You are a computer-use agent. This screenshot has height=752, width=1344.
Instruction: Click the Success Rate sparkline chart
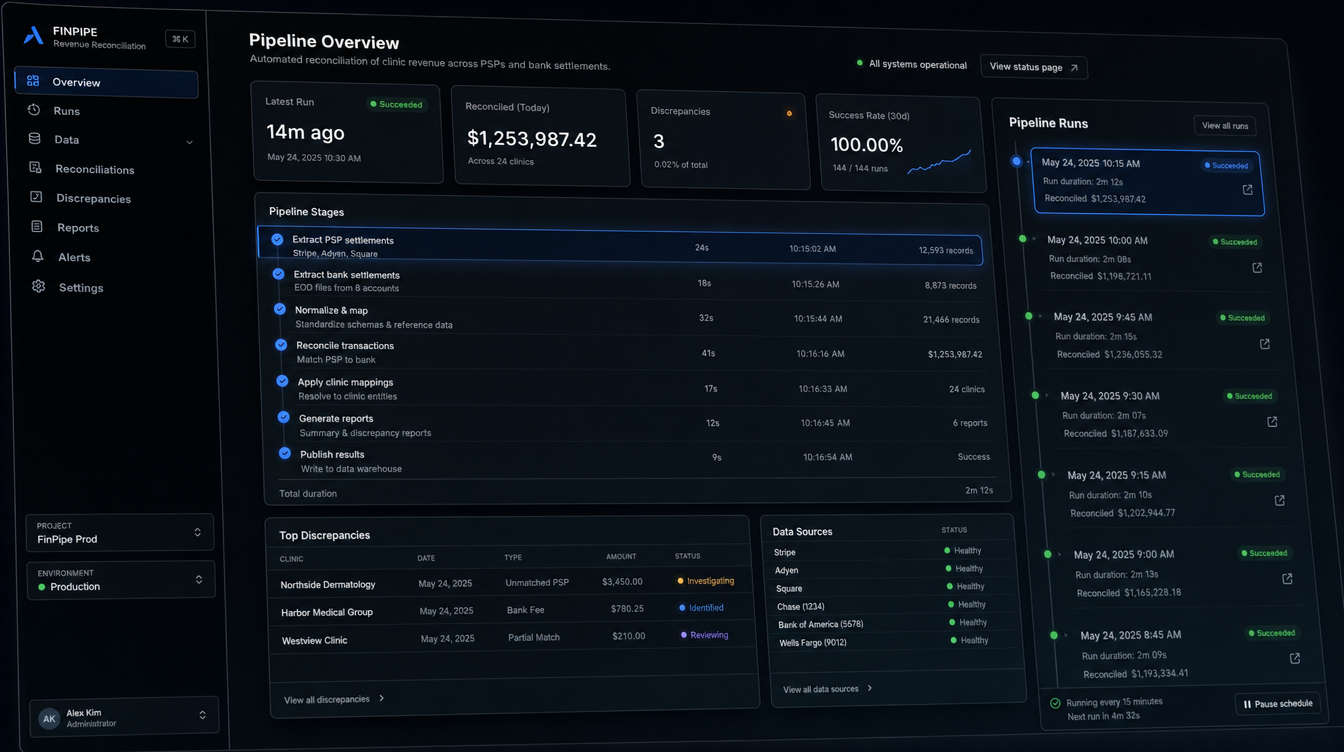[939, 161]
